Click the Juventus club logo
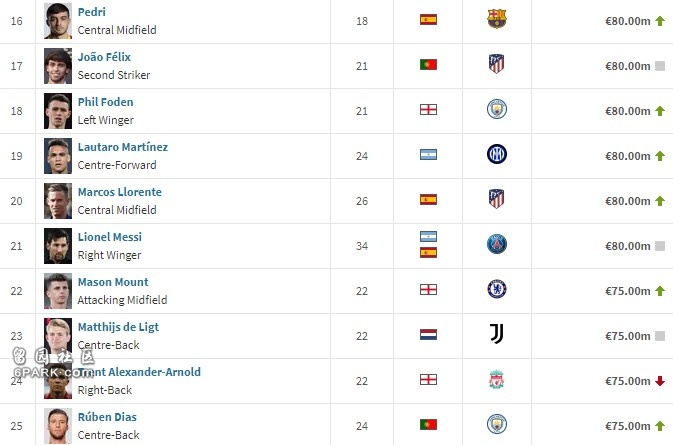Screen dimensions: 673x445 497,334
